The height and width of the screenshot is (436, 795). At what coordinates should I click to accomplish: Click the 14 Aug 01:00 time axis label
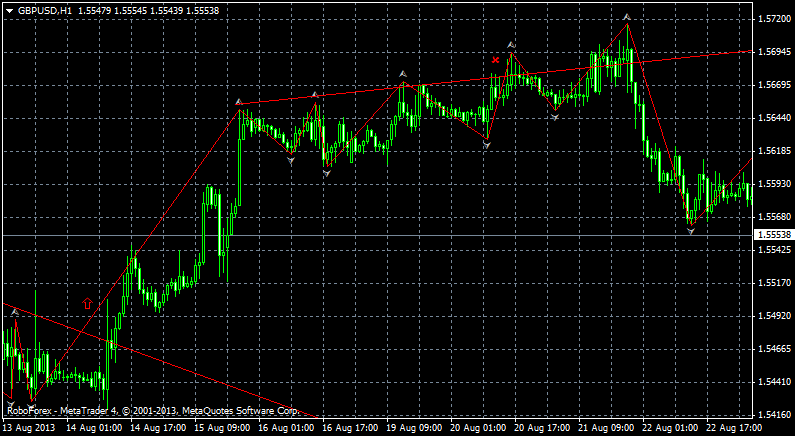pos(94,428)
